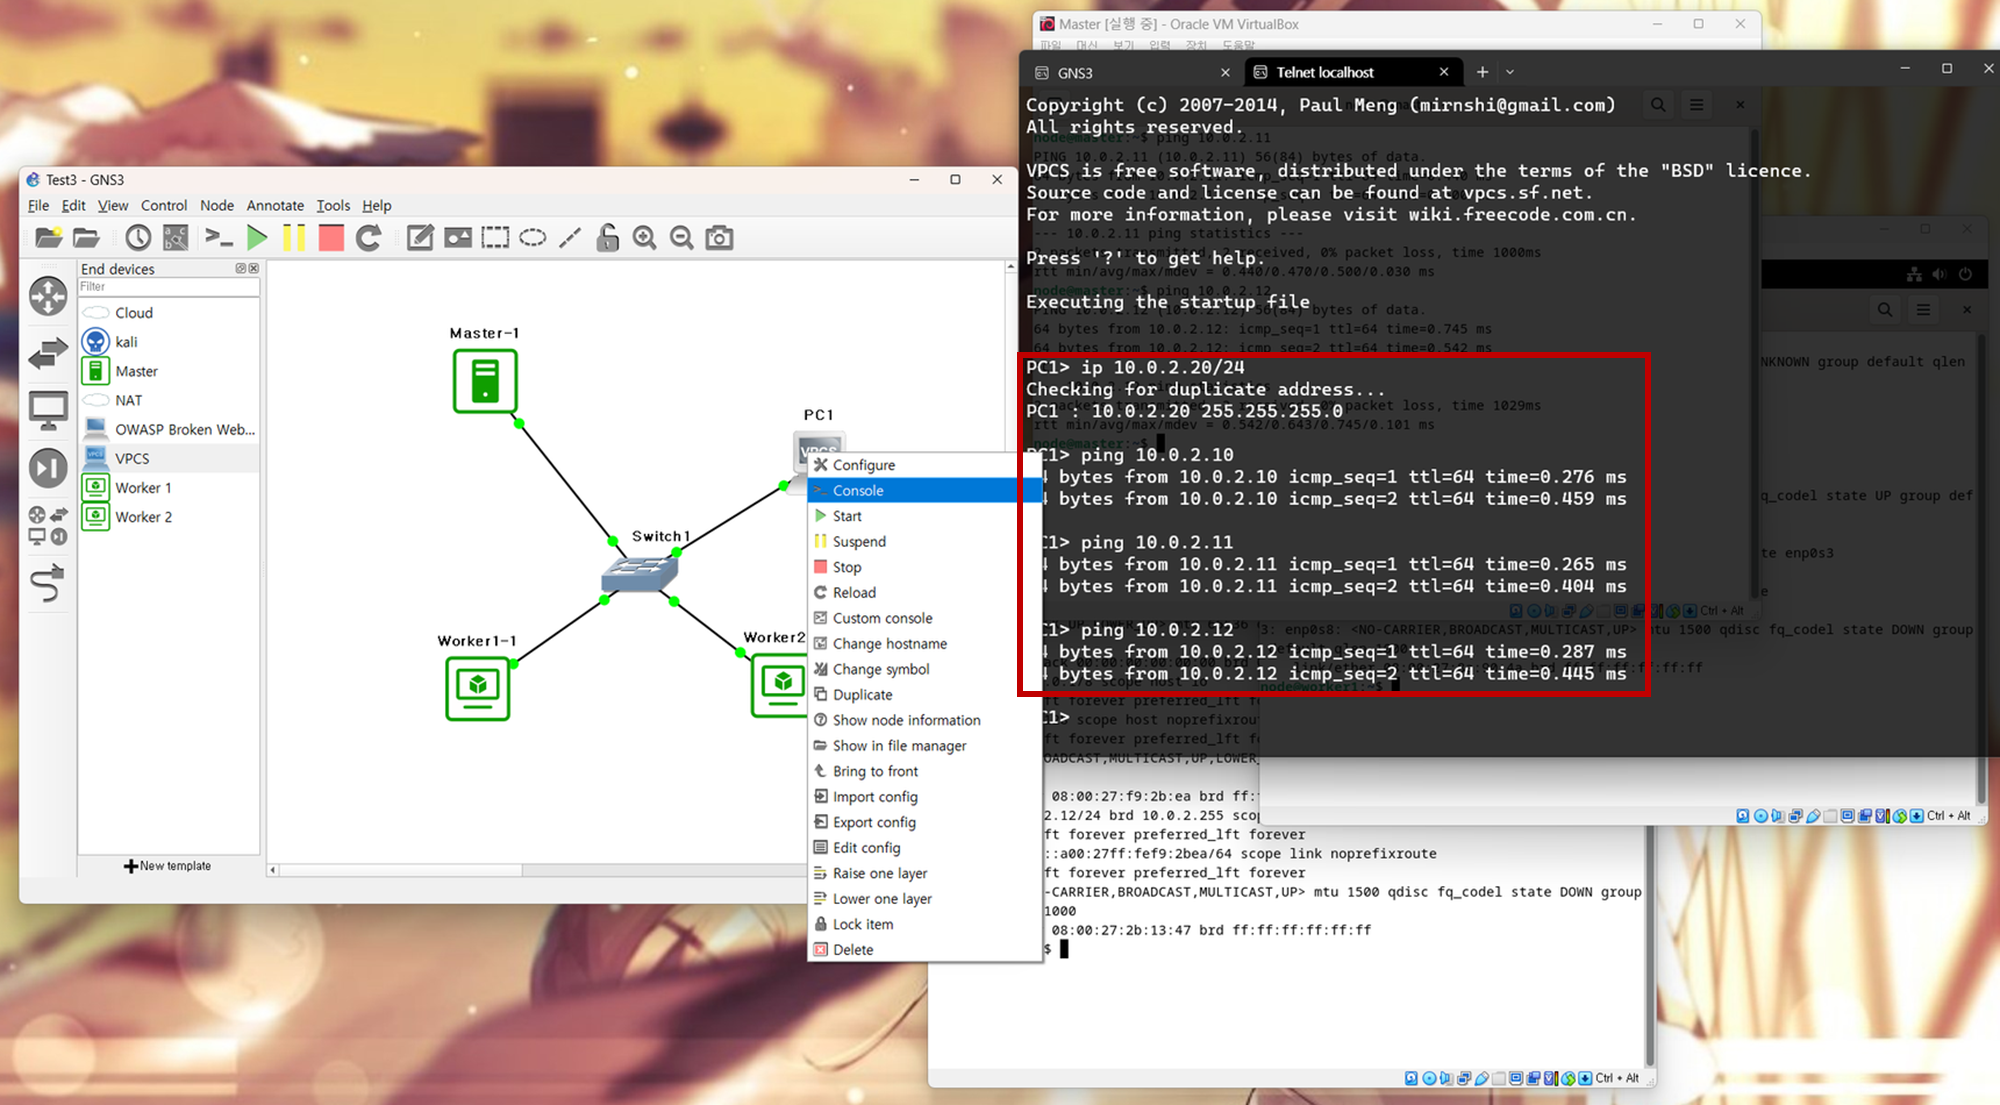Close the End devices panel

tap(253, 269)
